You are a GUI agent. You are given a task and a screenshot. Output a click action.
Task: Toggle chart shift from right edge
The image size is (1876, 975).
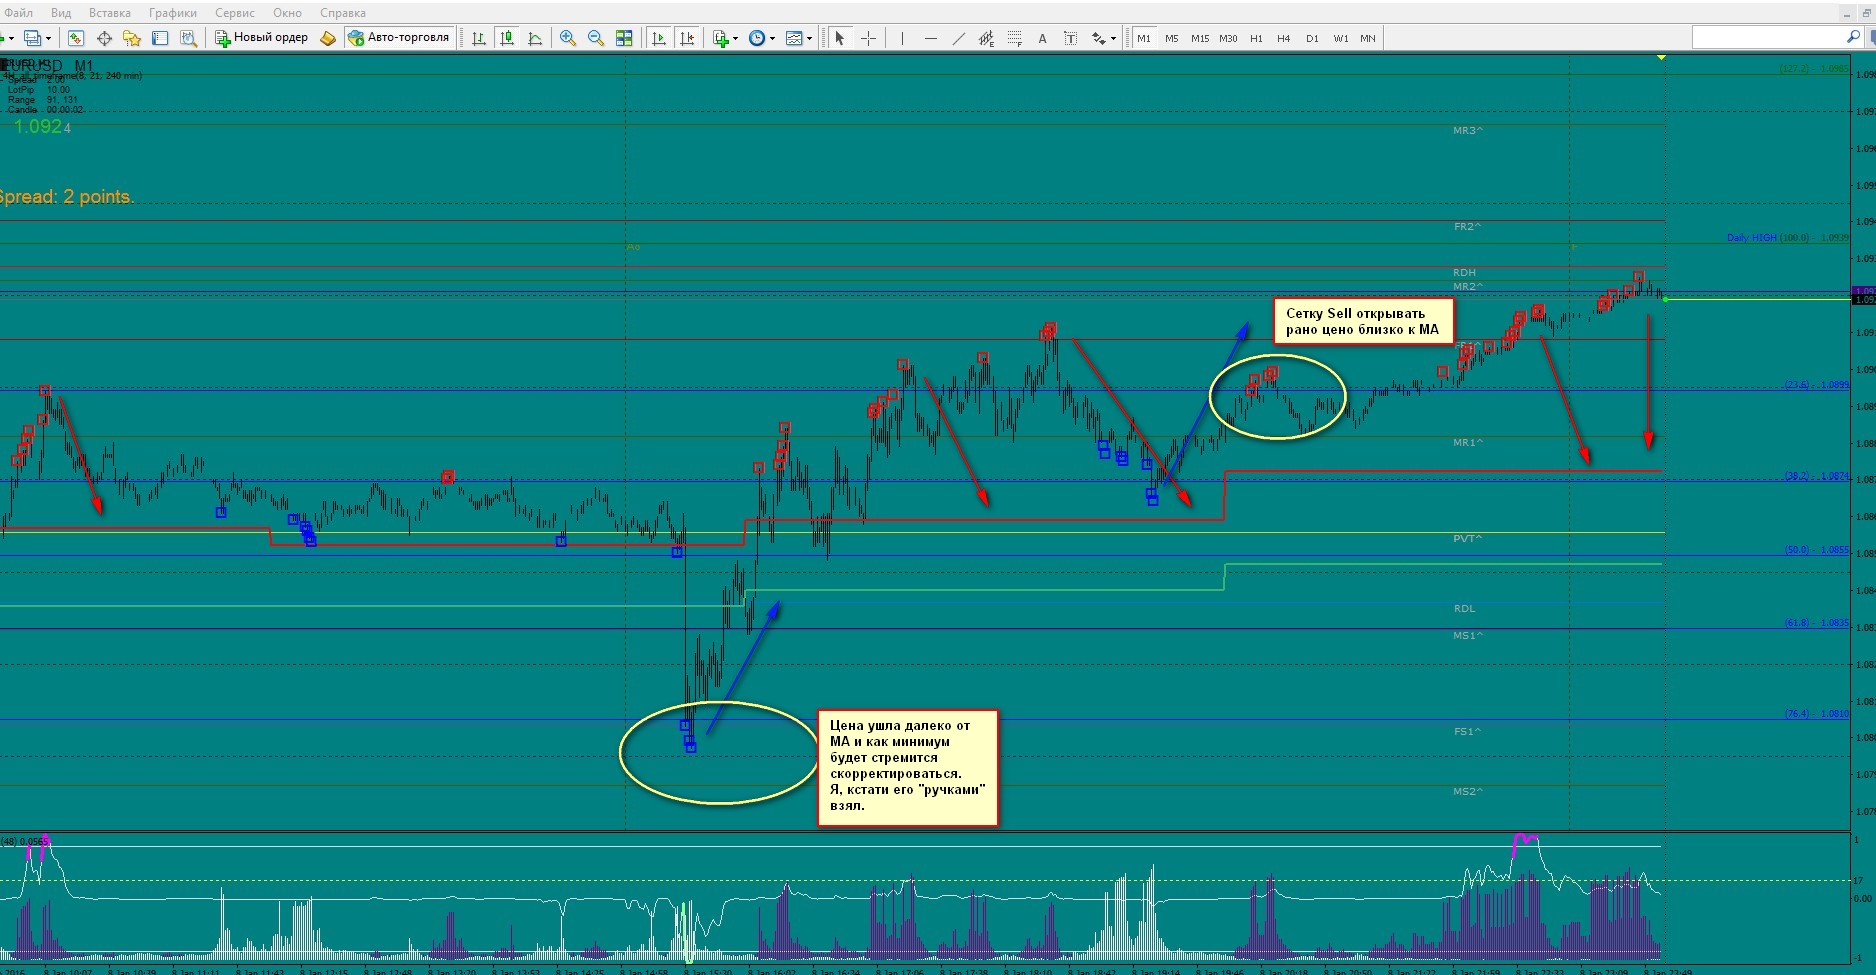pyautogui.click(x=686, y=38)
